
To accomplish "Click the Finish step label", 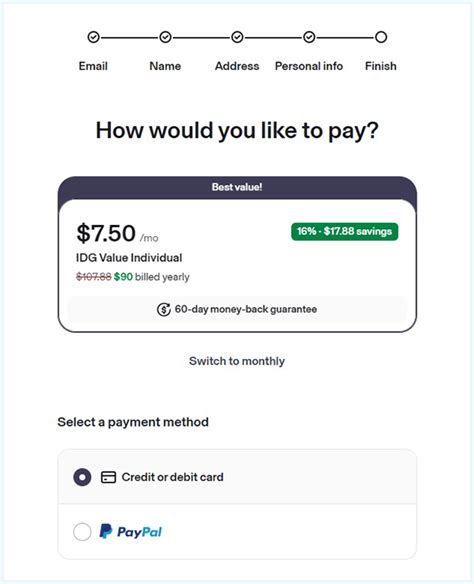I will click(x=381, y=66).
